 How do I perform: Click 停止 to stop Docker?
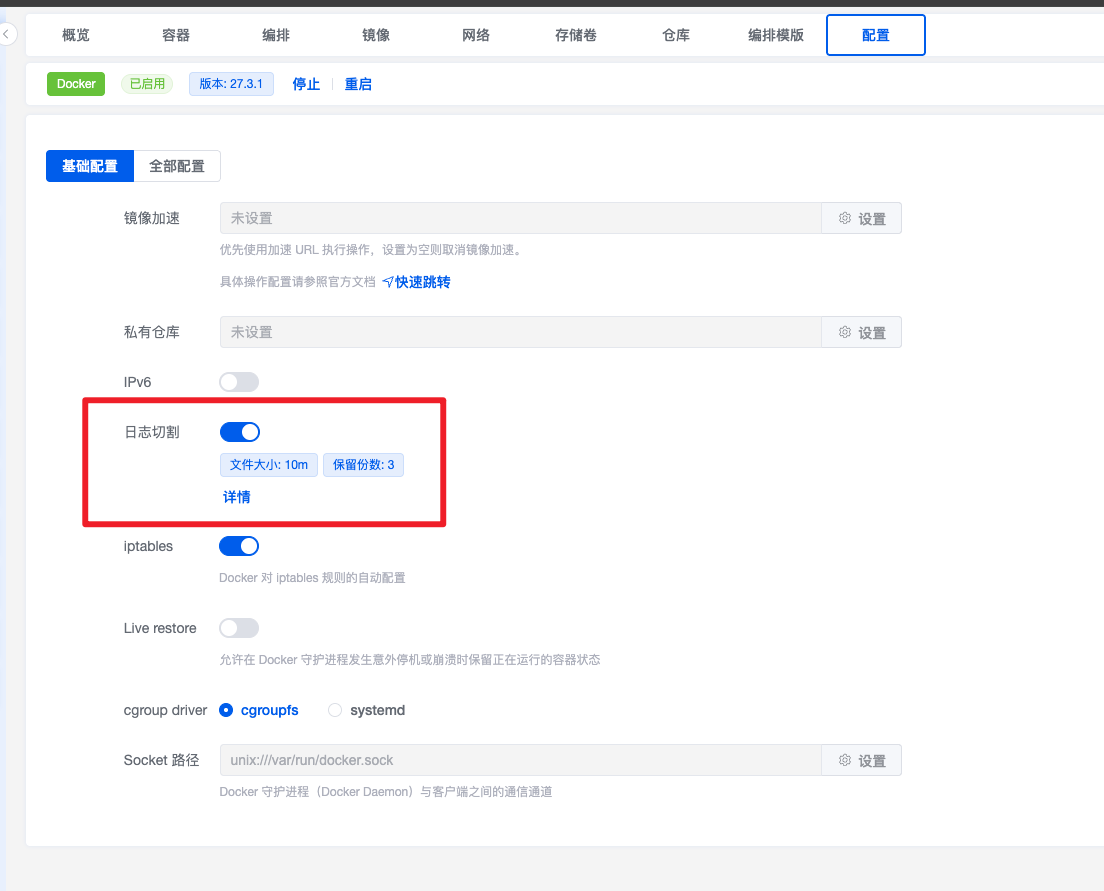306,84
